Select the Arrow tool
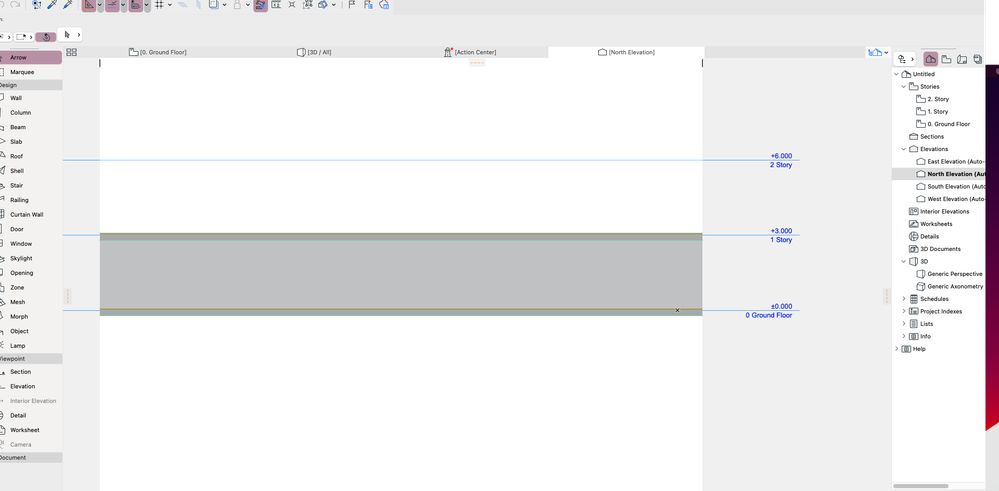 [31, 57]
